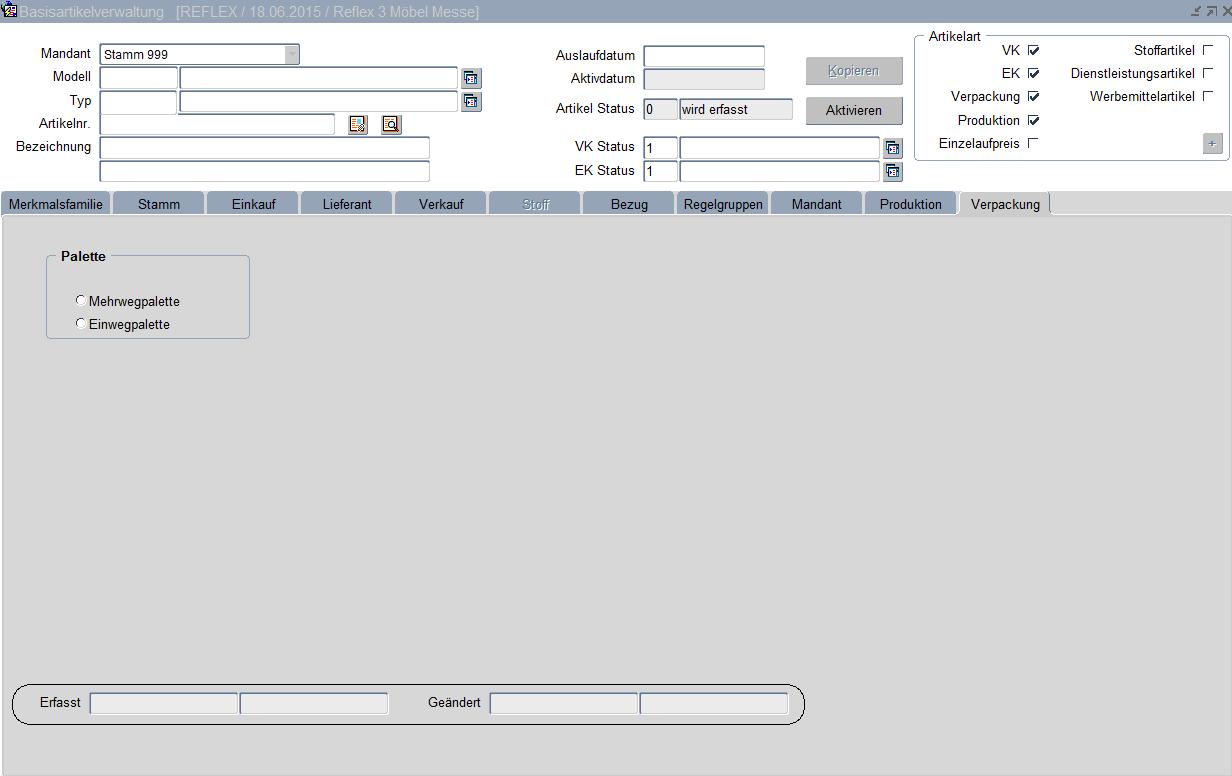
Task: Enable the Stoffartikel checkbox
Action: (1208, 50)
